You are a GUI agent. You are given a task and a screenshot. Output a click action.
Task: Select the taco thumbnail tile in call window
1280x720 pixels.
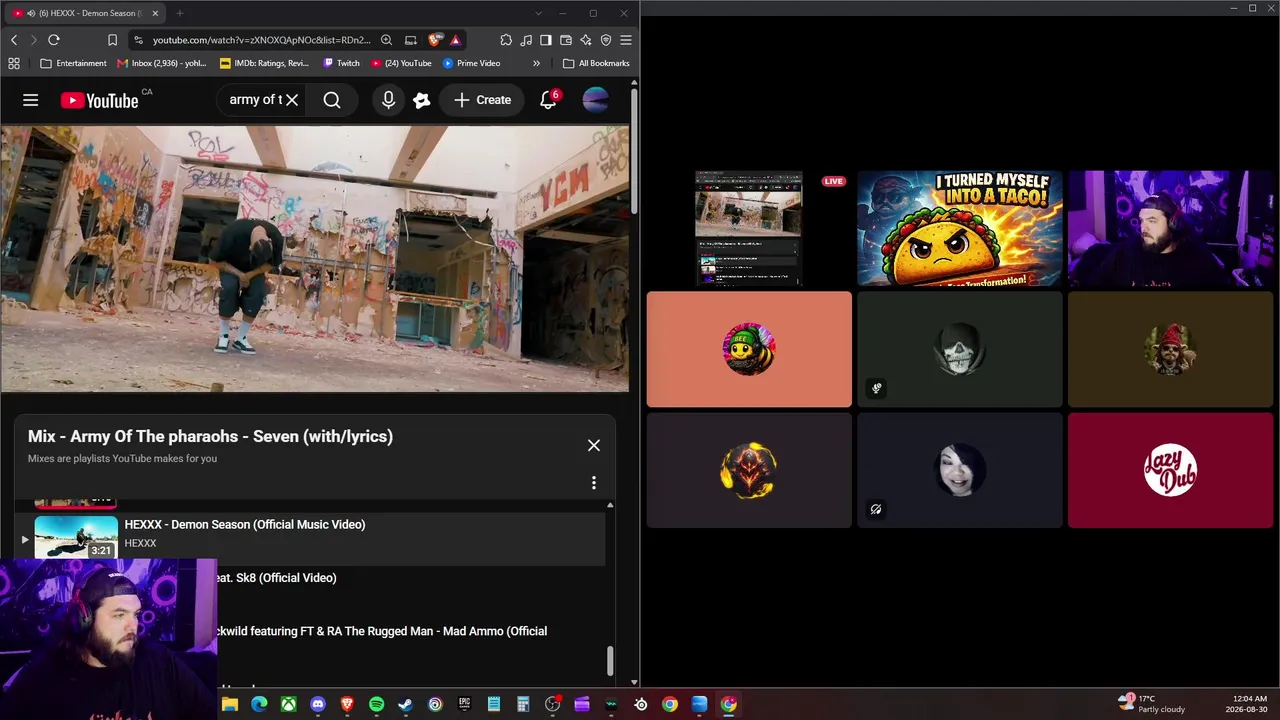pos(960,229)
